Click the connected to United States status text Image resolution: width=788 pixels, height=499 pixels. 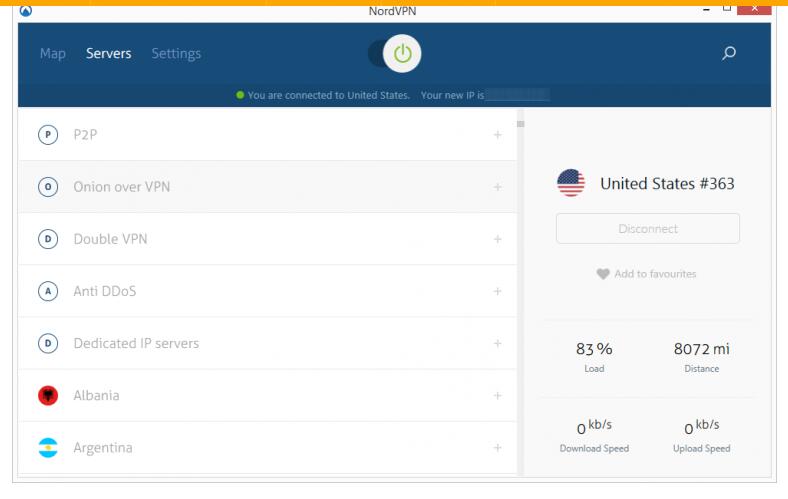pos(329,95)
